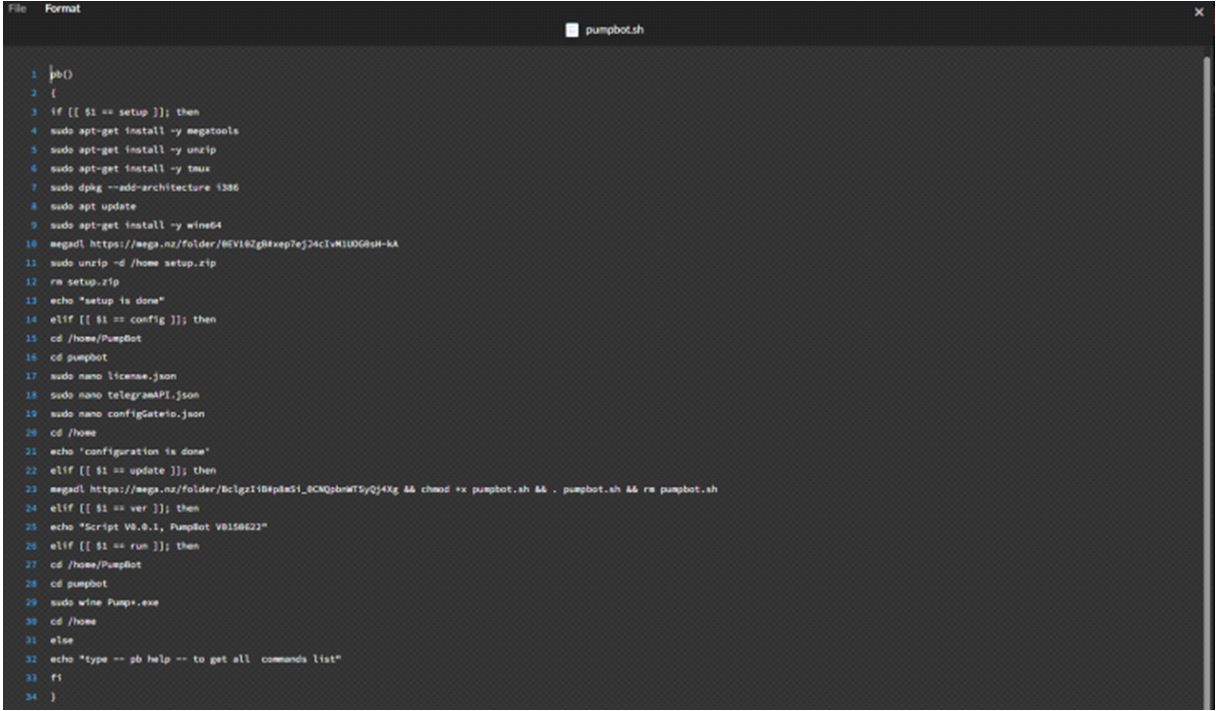
Task: Click the 'sudo dpkg --add-architecture i386' line
Action: pyautogui.click(x=144, y=187)
